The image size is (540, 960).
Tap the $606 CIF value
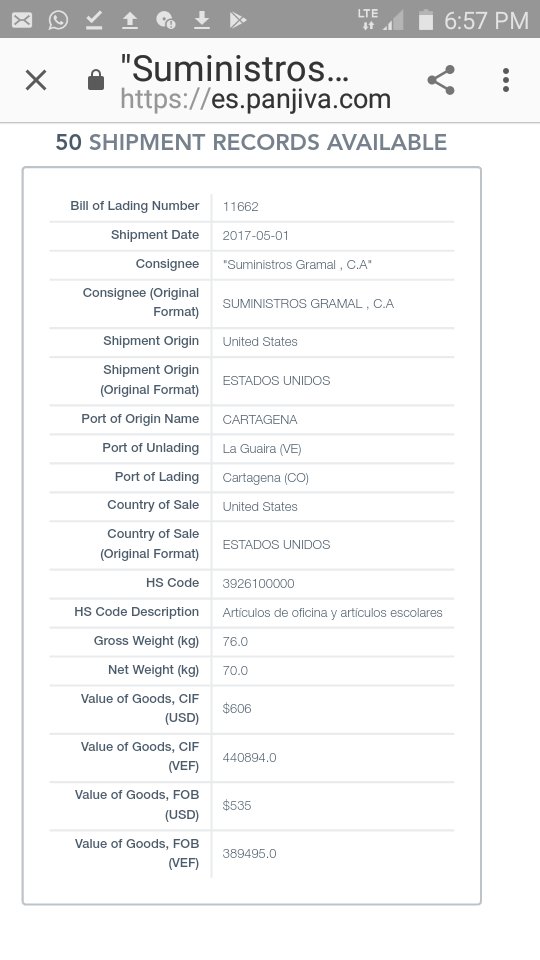pyautogui.click(x=237, y=709)
